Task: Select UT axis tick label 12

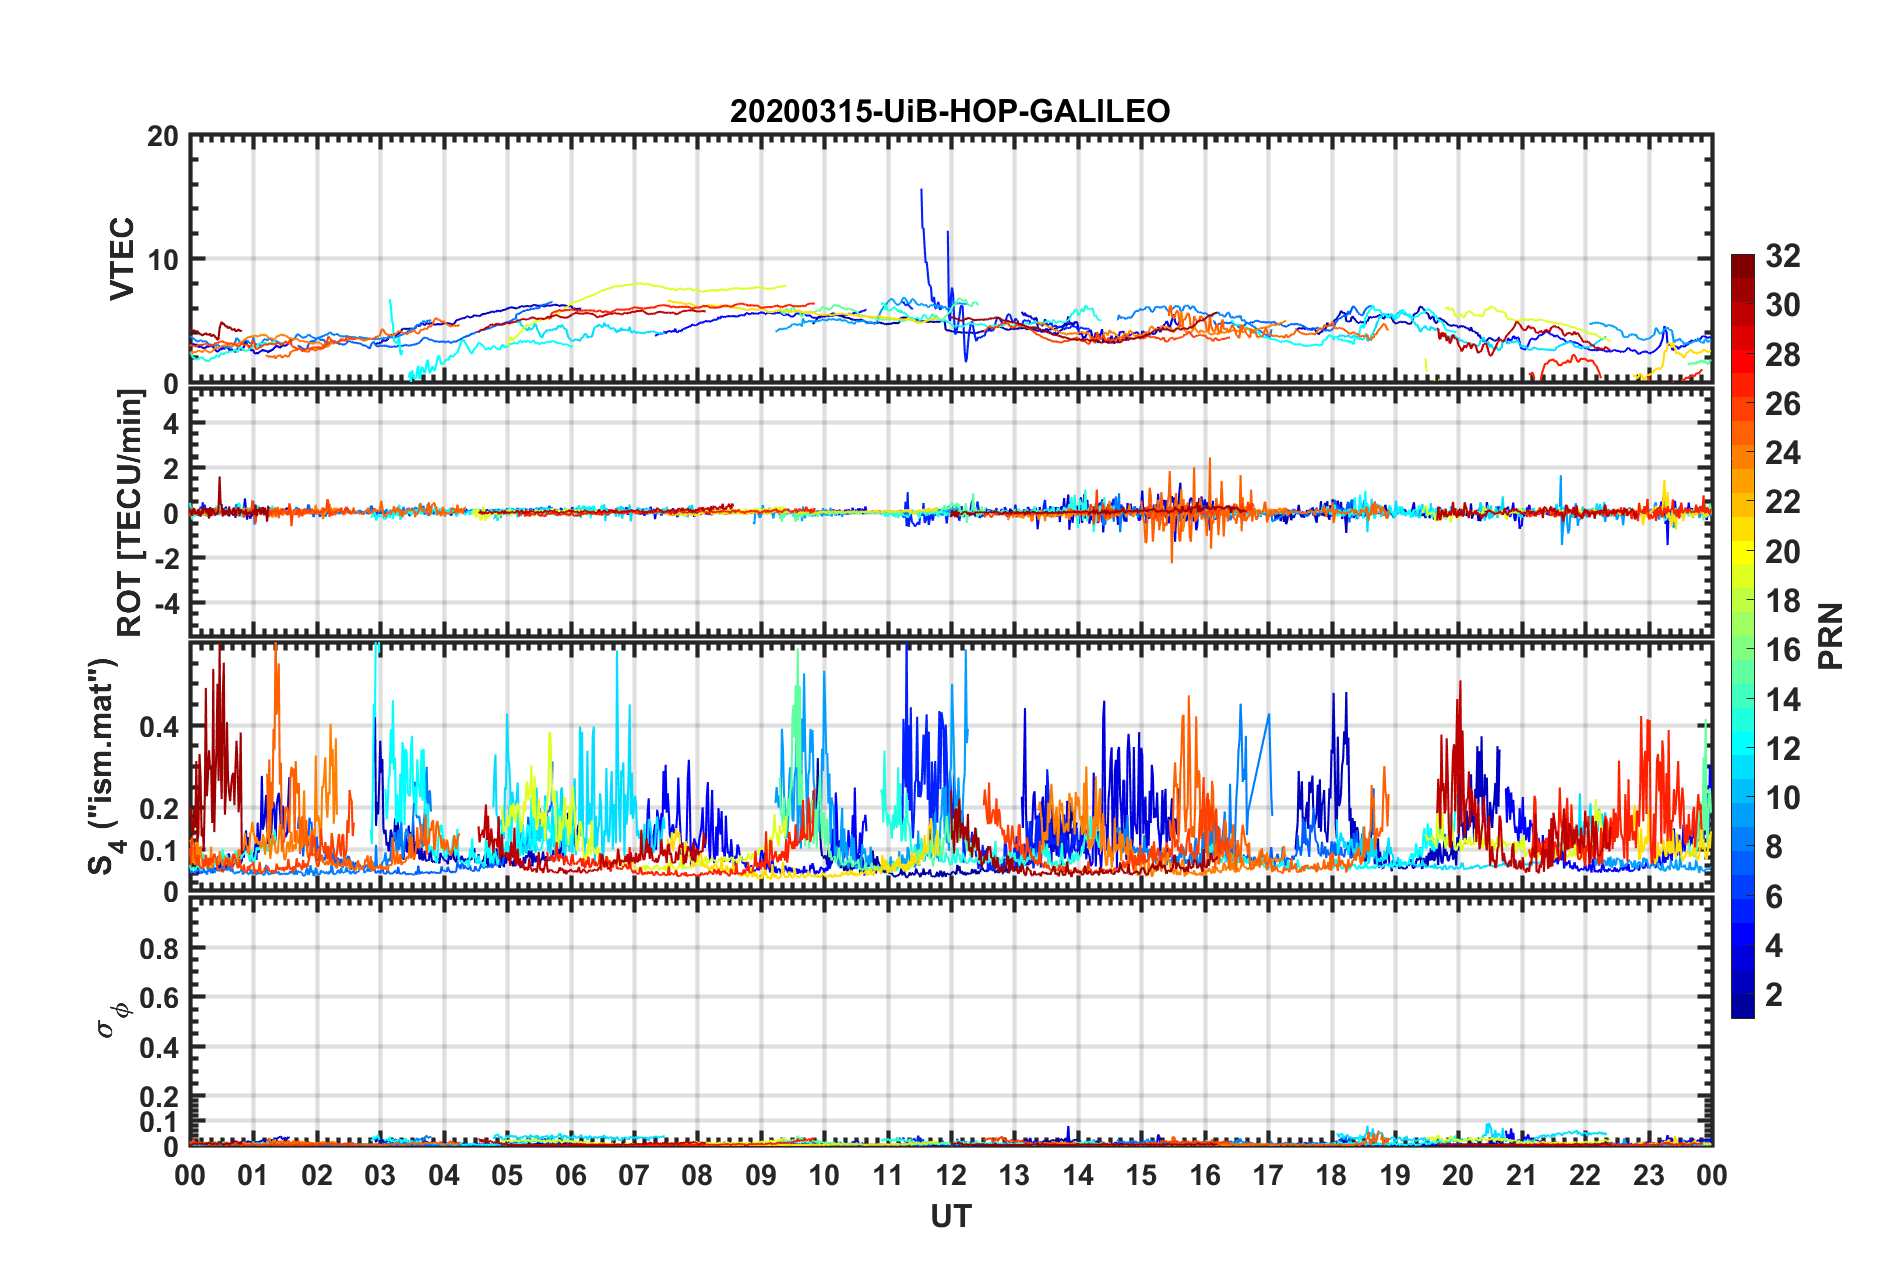Action: tap(951, 1175)
